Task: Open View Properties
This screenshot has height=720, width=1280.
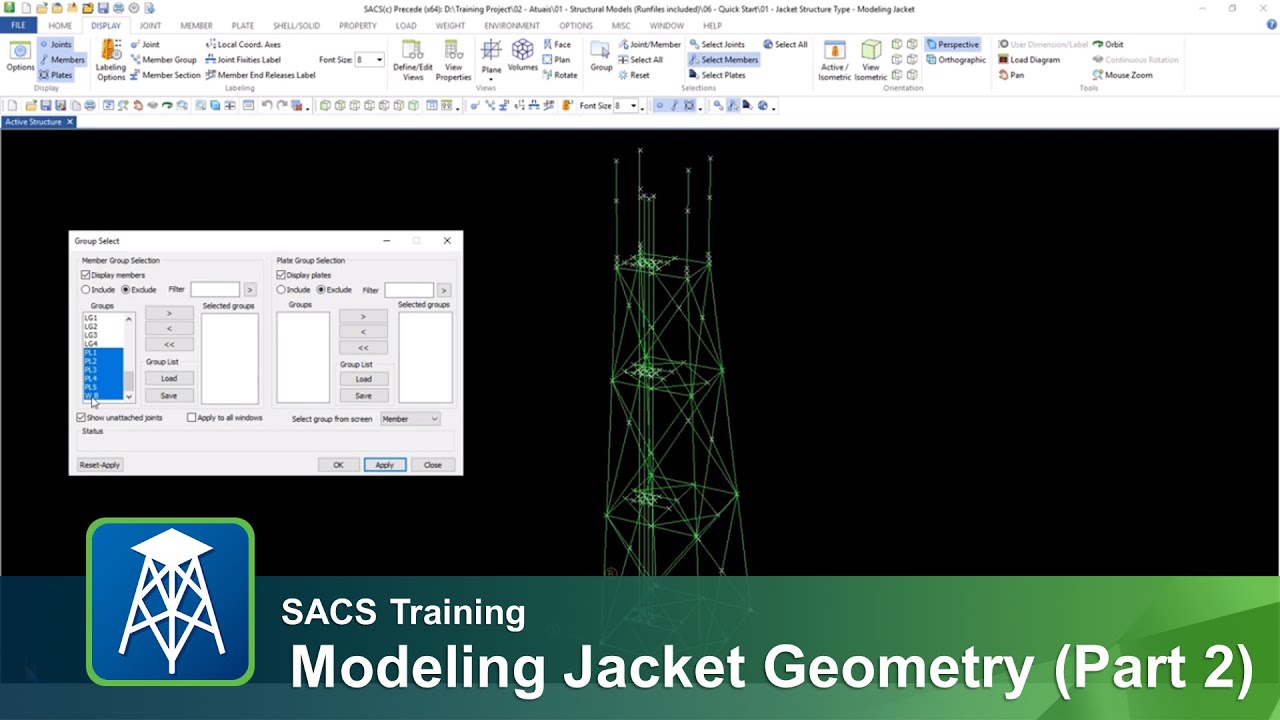Action: [453, 60]
